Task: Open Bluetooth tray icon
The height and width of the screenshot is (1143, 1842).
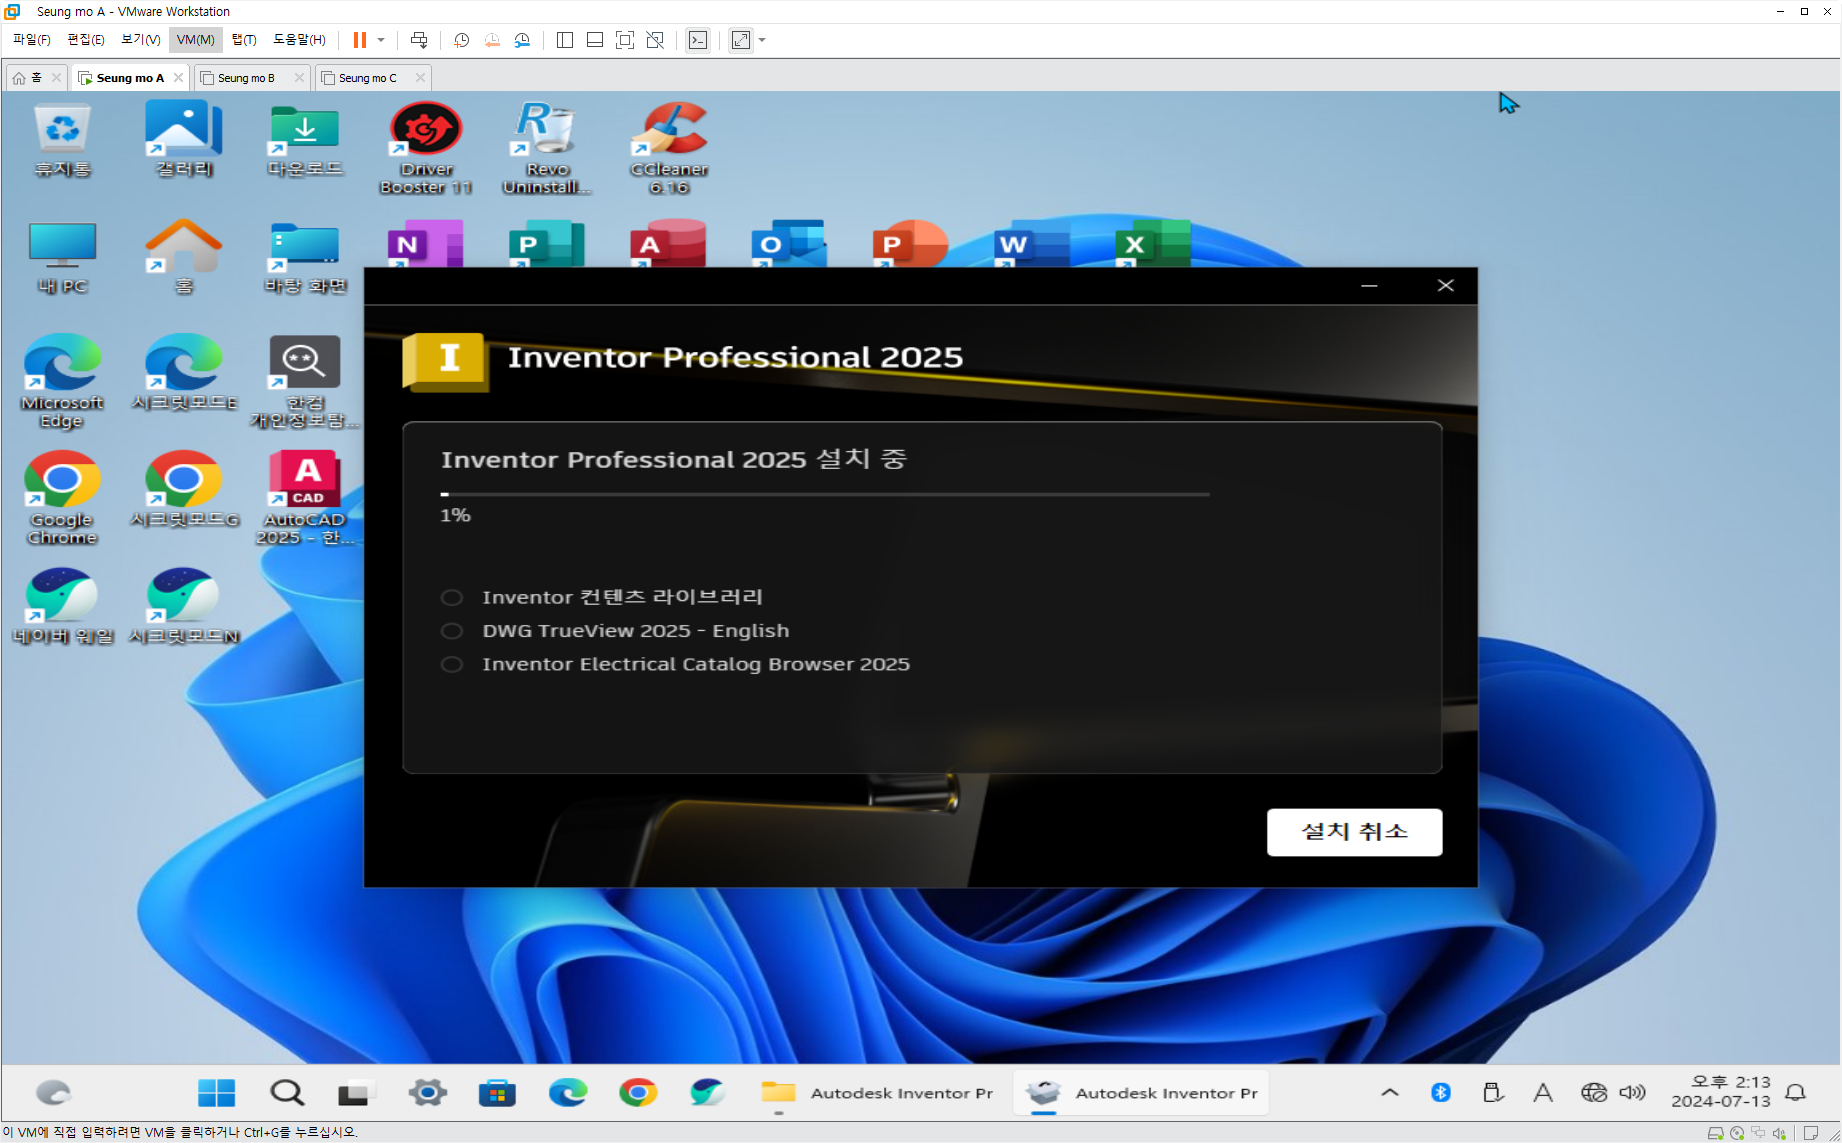Action: [1441, 1093]
